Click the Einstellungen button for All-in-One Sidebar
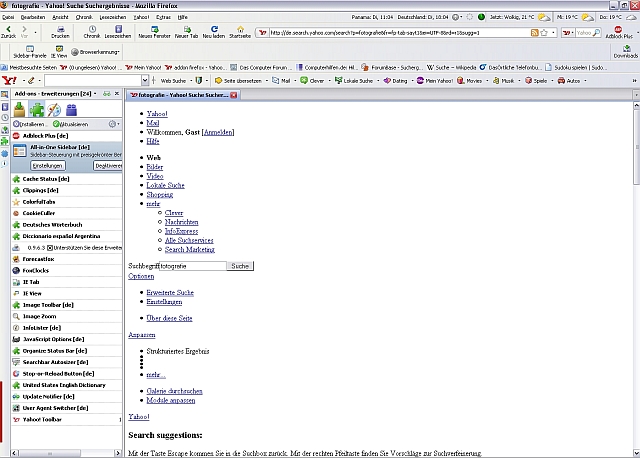This screenshot has width=640, height=458. 47,165
